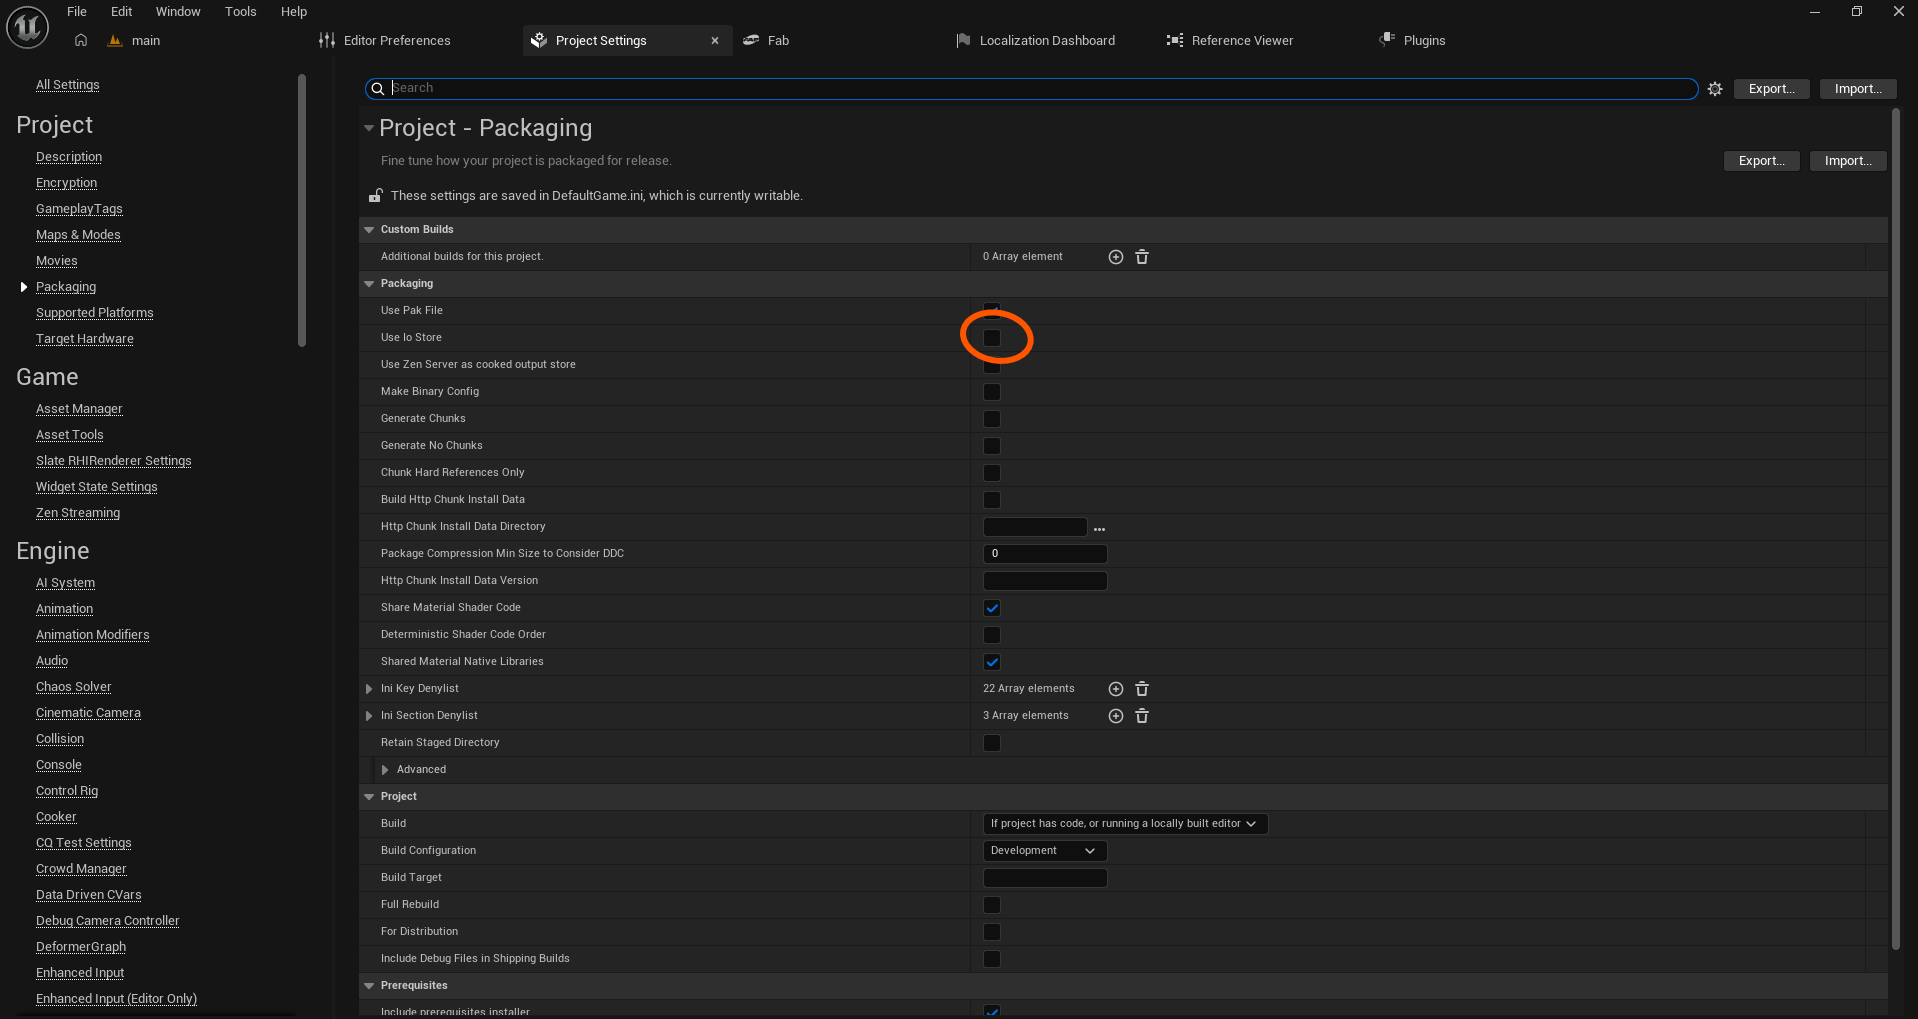Click top Import button next to search

click(1857, 89)
